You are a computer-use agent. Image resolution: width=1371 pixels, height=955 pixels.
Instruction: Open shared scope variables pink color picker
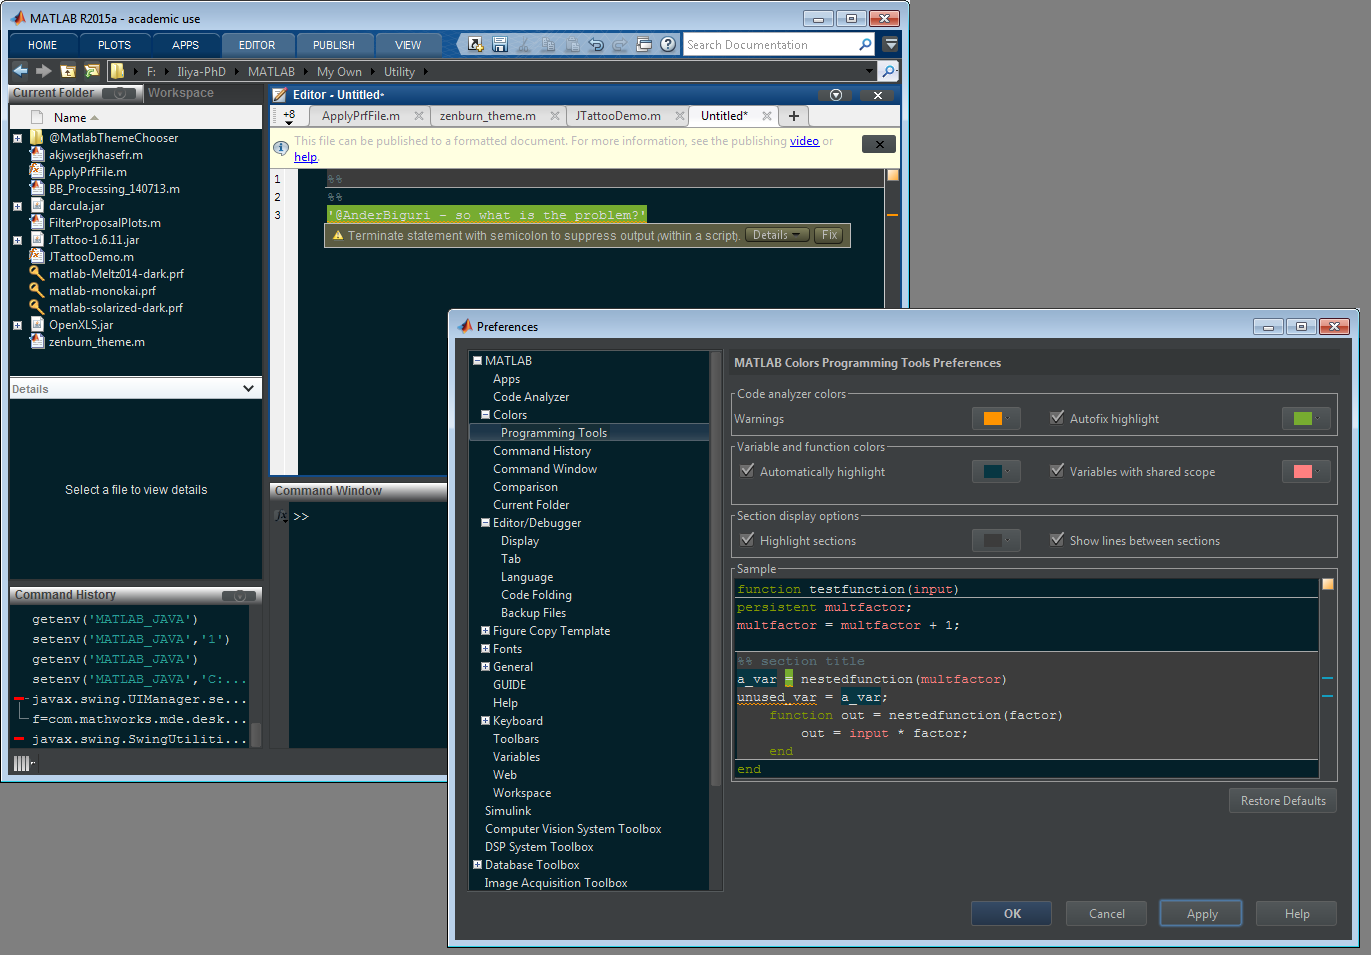pyautogui.click(x=1306, y=471)
